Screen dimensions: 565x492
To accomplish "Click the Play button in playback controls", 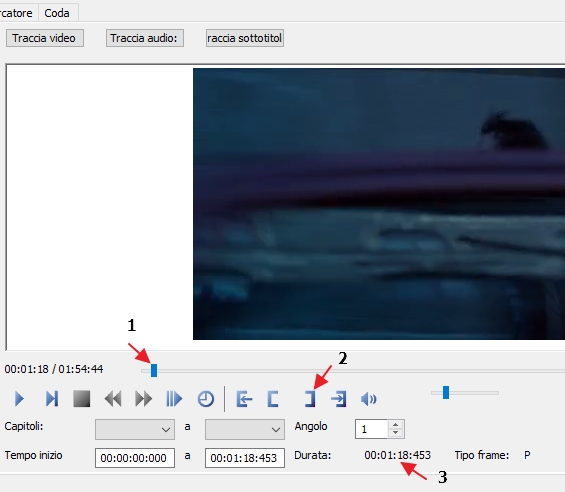I will click(x=19, y=399).
